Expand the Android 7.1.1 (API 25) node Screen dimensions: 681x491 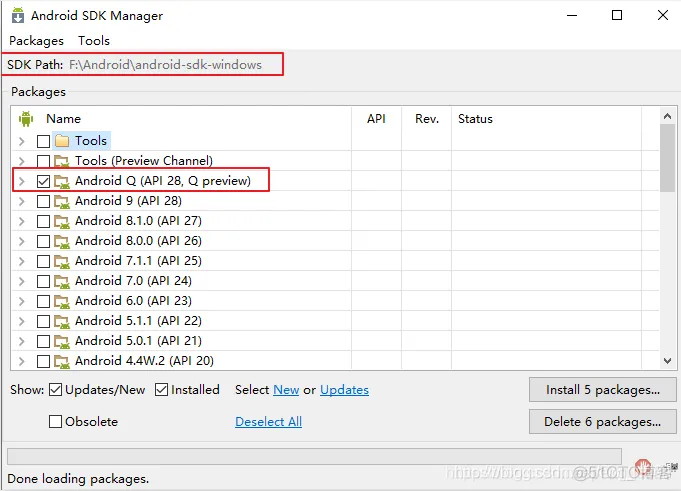click(22, 261)
